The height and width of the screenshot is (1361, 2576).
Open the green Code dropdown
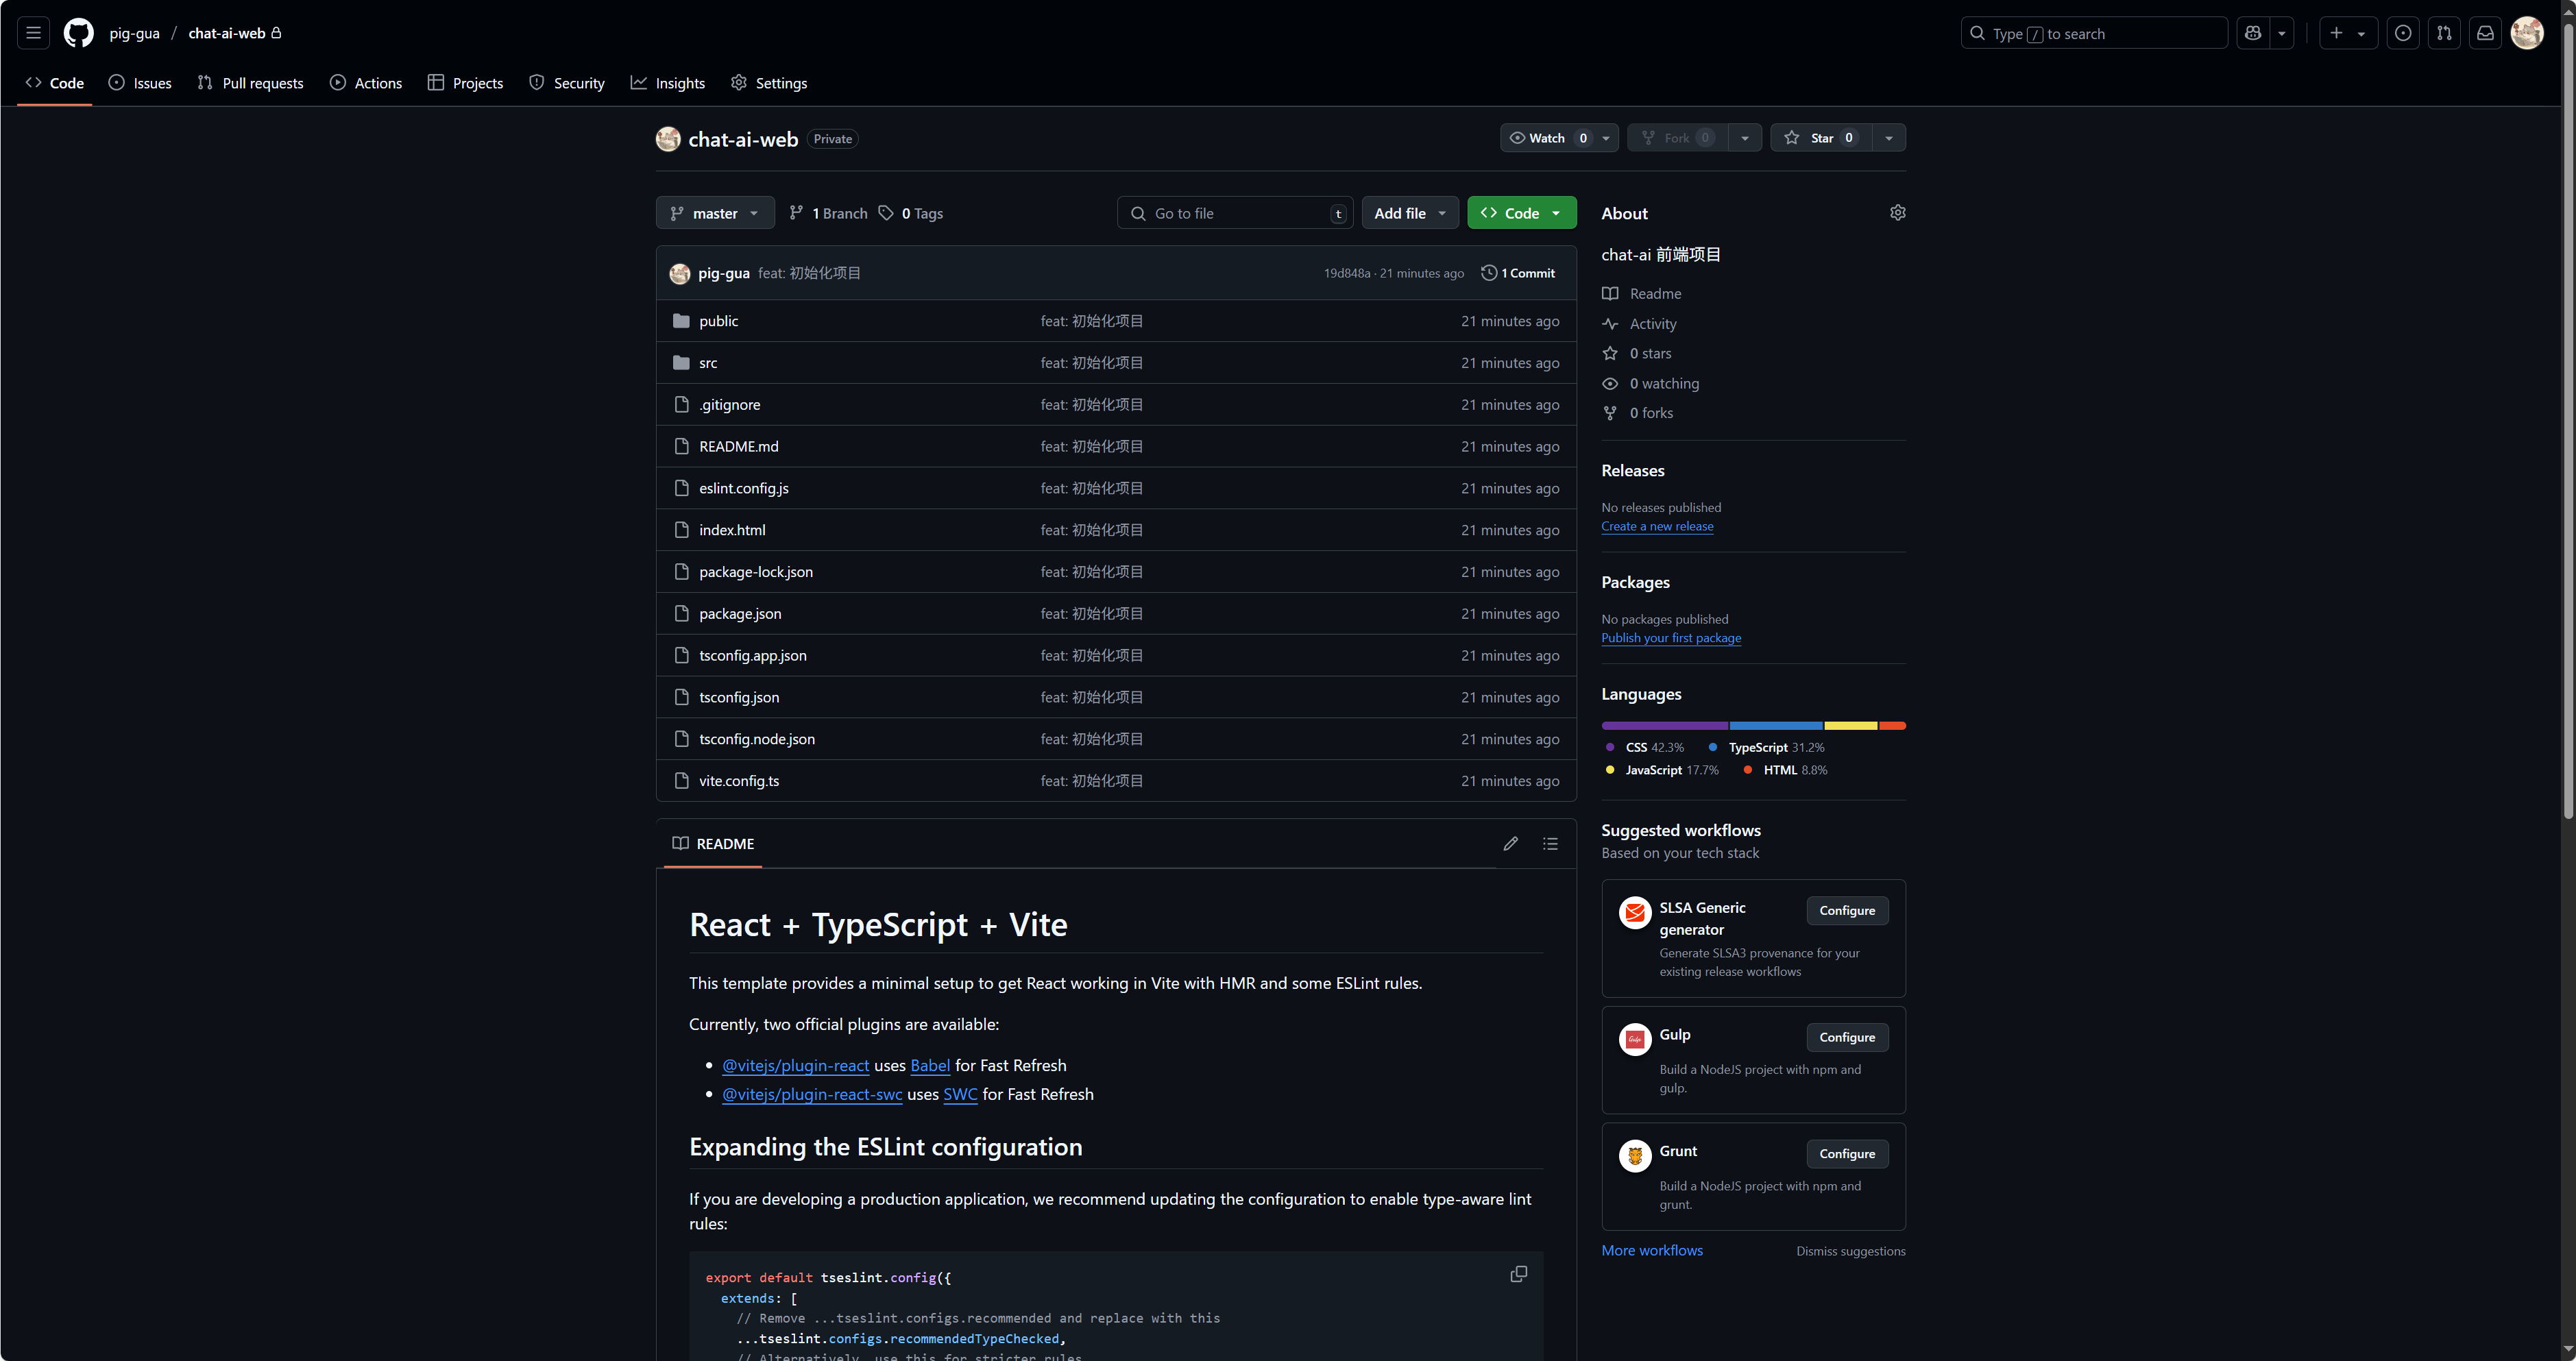(1522, 213)
